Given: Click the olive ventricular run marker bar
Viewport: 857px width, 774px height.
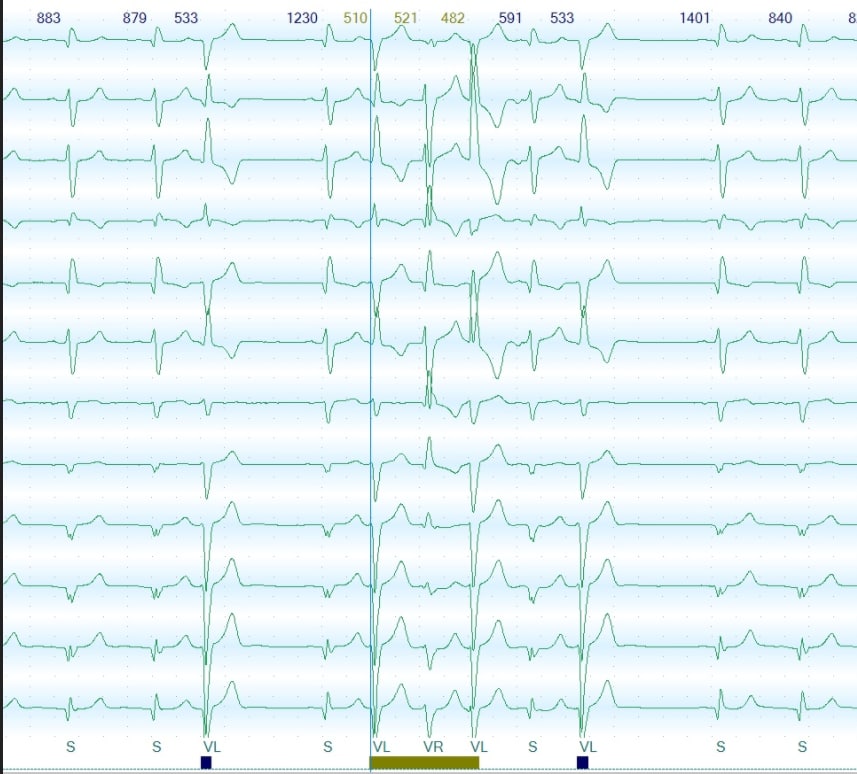Looking at the screenshot, I should click(x=424, y=763).
